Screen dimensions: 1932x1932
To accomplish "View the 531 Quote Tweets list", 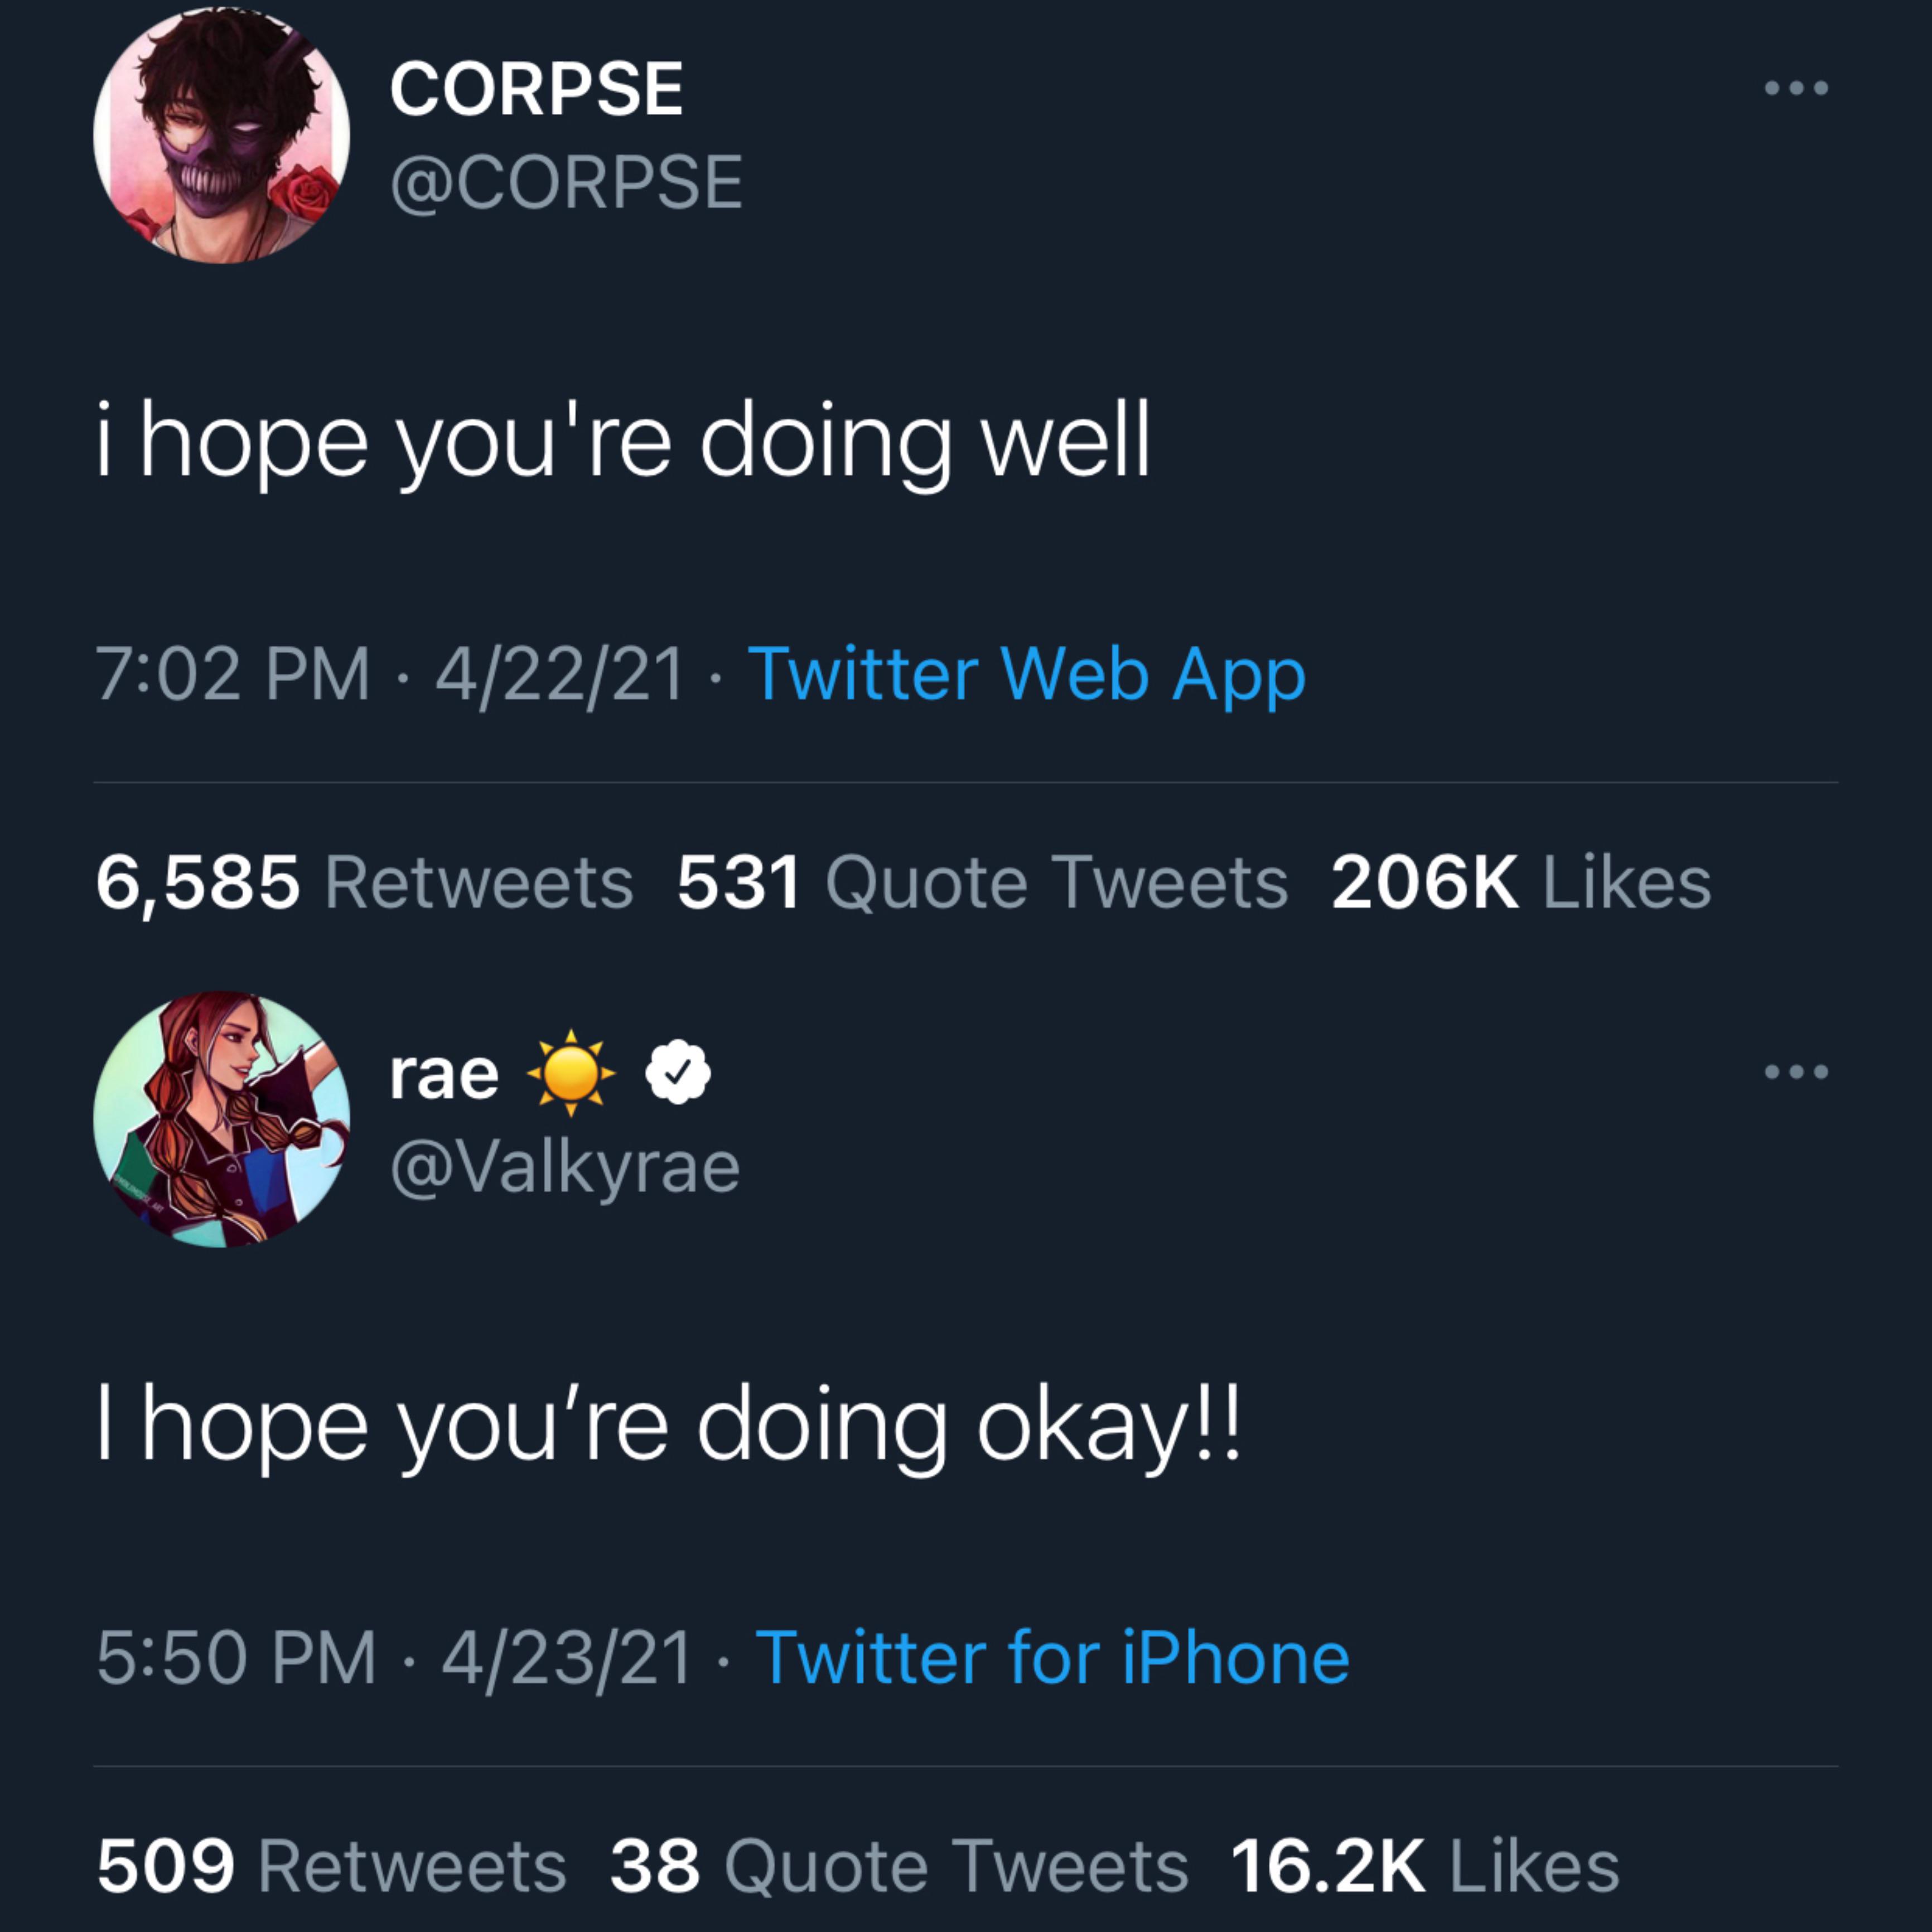I will pos(982,883).
